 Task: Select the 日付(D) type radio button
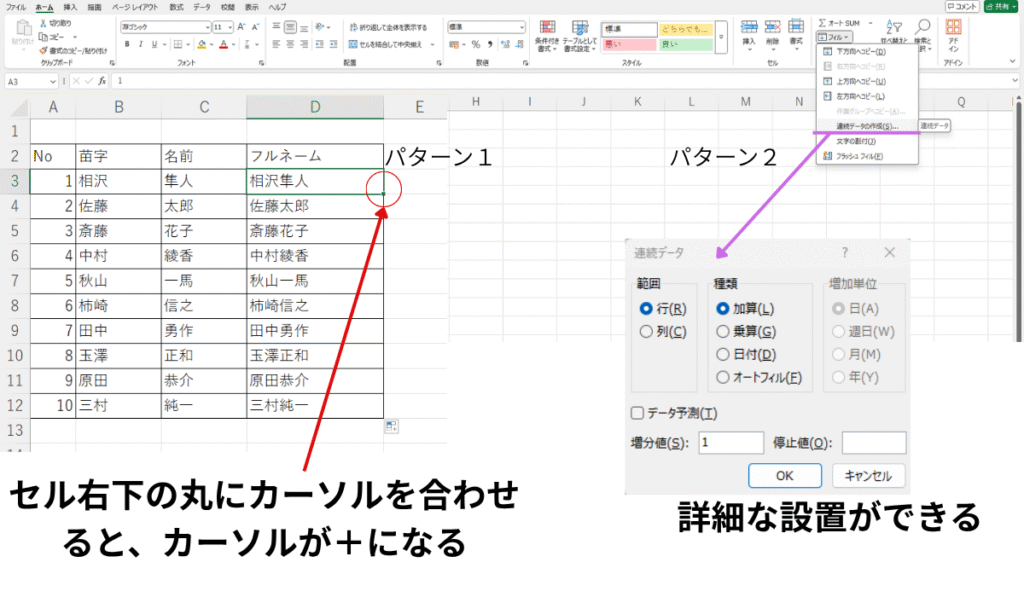(x=723, y=354)
